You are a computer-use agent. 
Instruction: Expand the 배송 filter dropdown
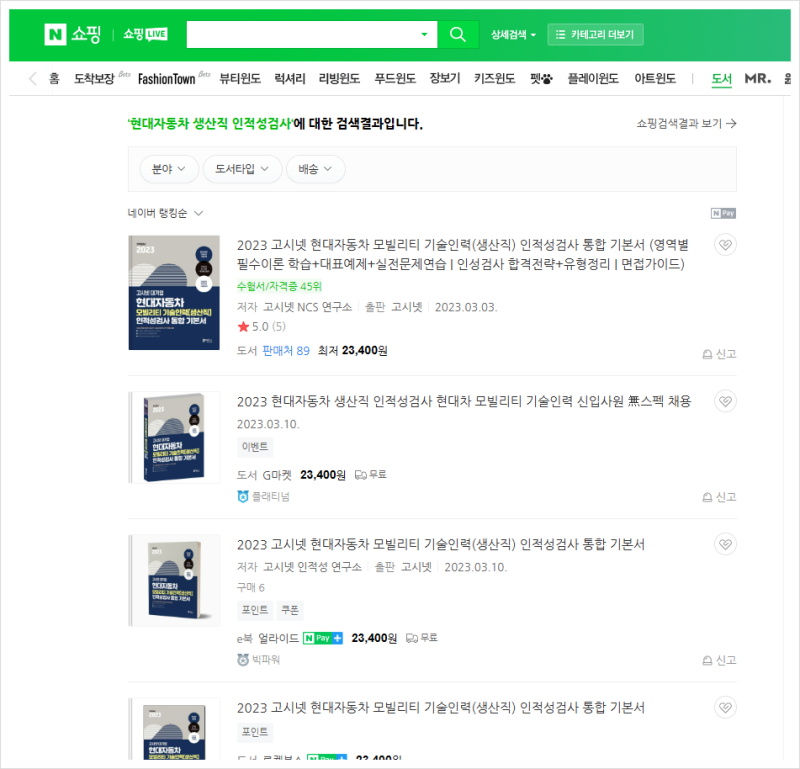point(315,169)
